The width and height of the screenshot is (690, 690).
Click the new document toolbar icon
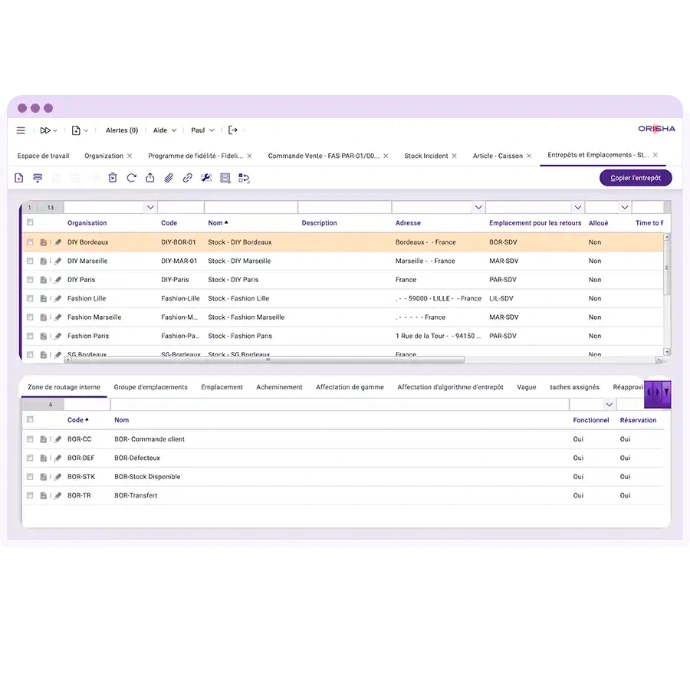coord(19,178)
